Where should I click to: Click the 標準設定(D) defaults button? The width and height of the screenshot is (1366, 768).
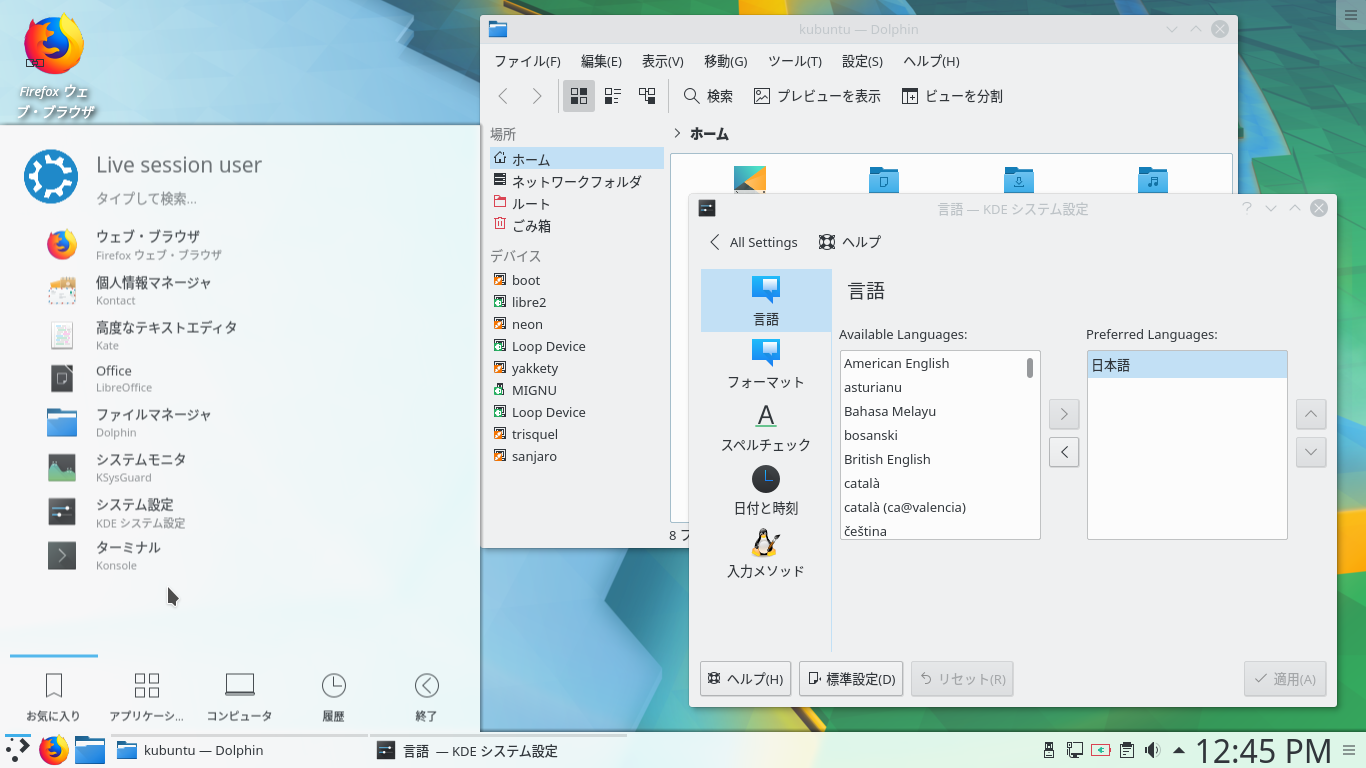coord(851,678)
